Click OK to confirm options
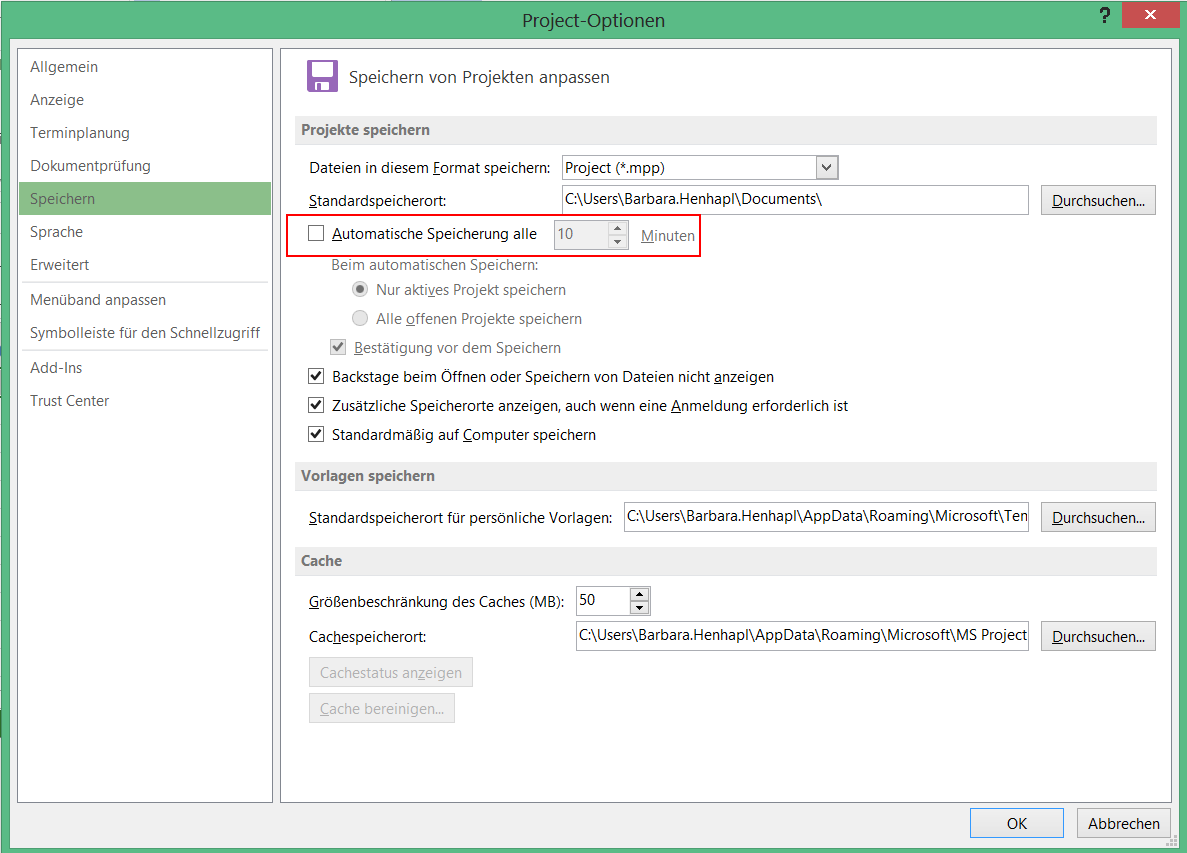 (1016, 824)
